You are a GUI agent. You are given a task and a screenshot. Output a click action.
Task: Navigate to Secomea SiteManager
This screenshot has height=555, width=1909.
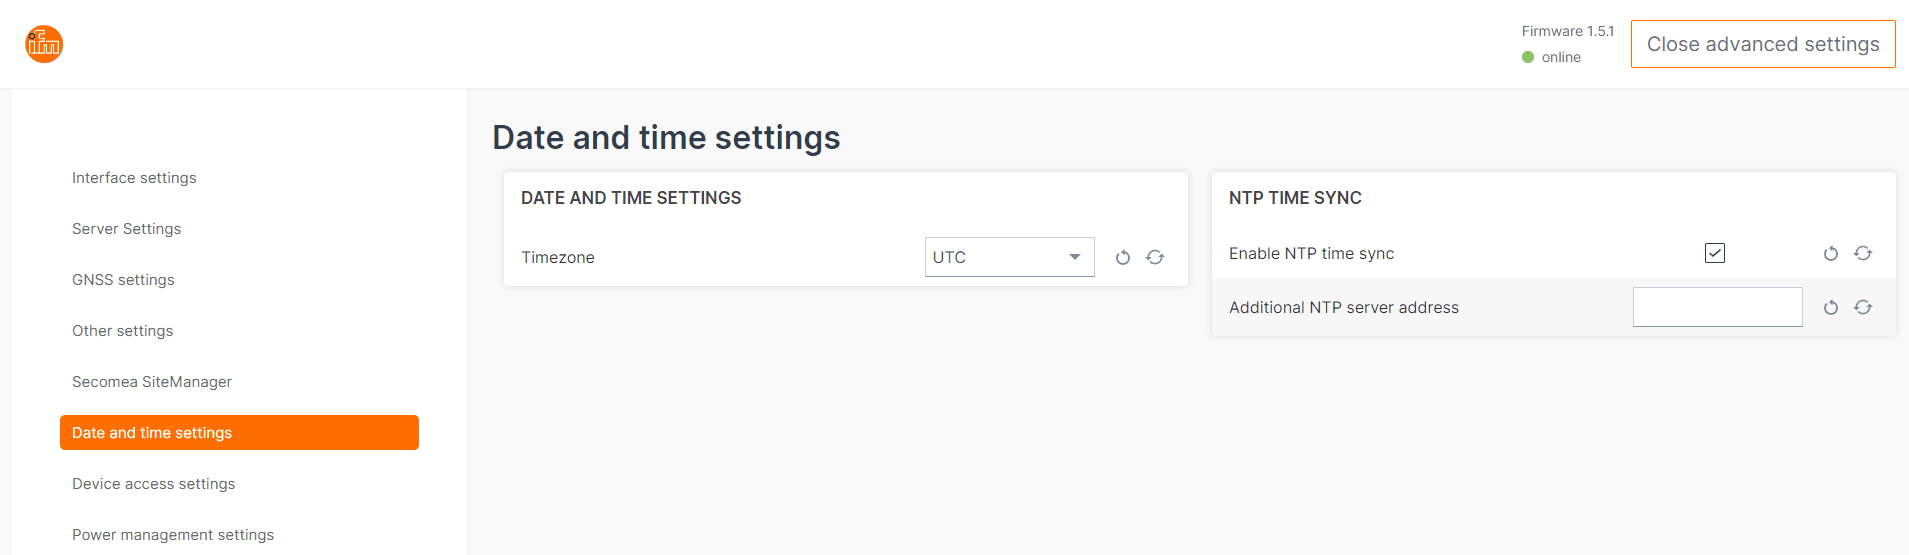click(152, 382)
